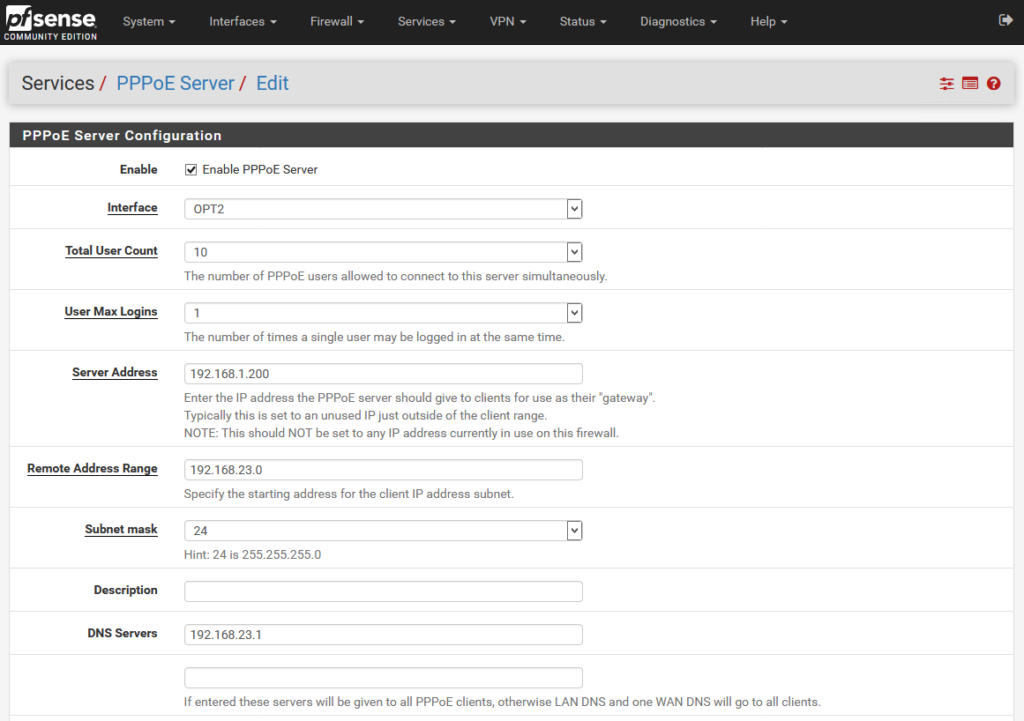Screen dimensions: 1024x721
Task: Click the Server Address input field
Action: [383, 374]
